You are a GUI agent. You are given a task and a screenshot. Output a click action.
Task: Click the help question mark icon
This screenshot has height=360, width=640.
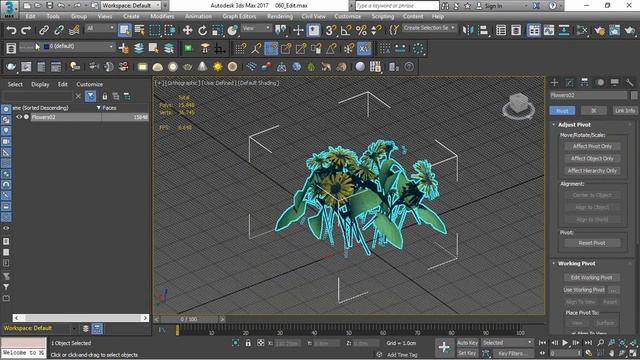[x=409, y=67]
